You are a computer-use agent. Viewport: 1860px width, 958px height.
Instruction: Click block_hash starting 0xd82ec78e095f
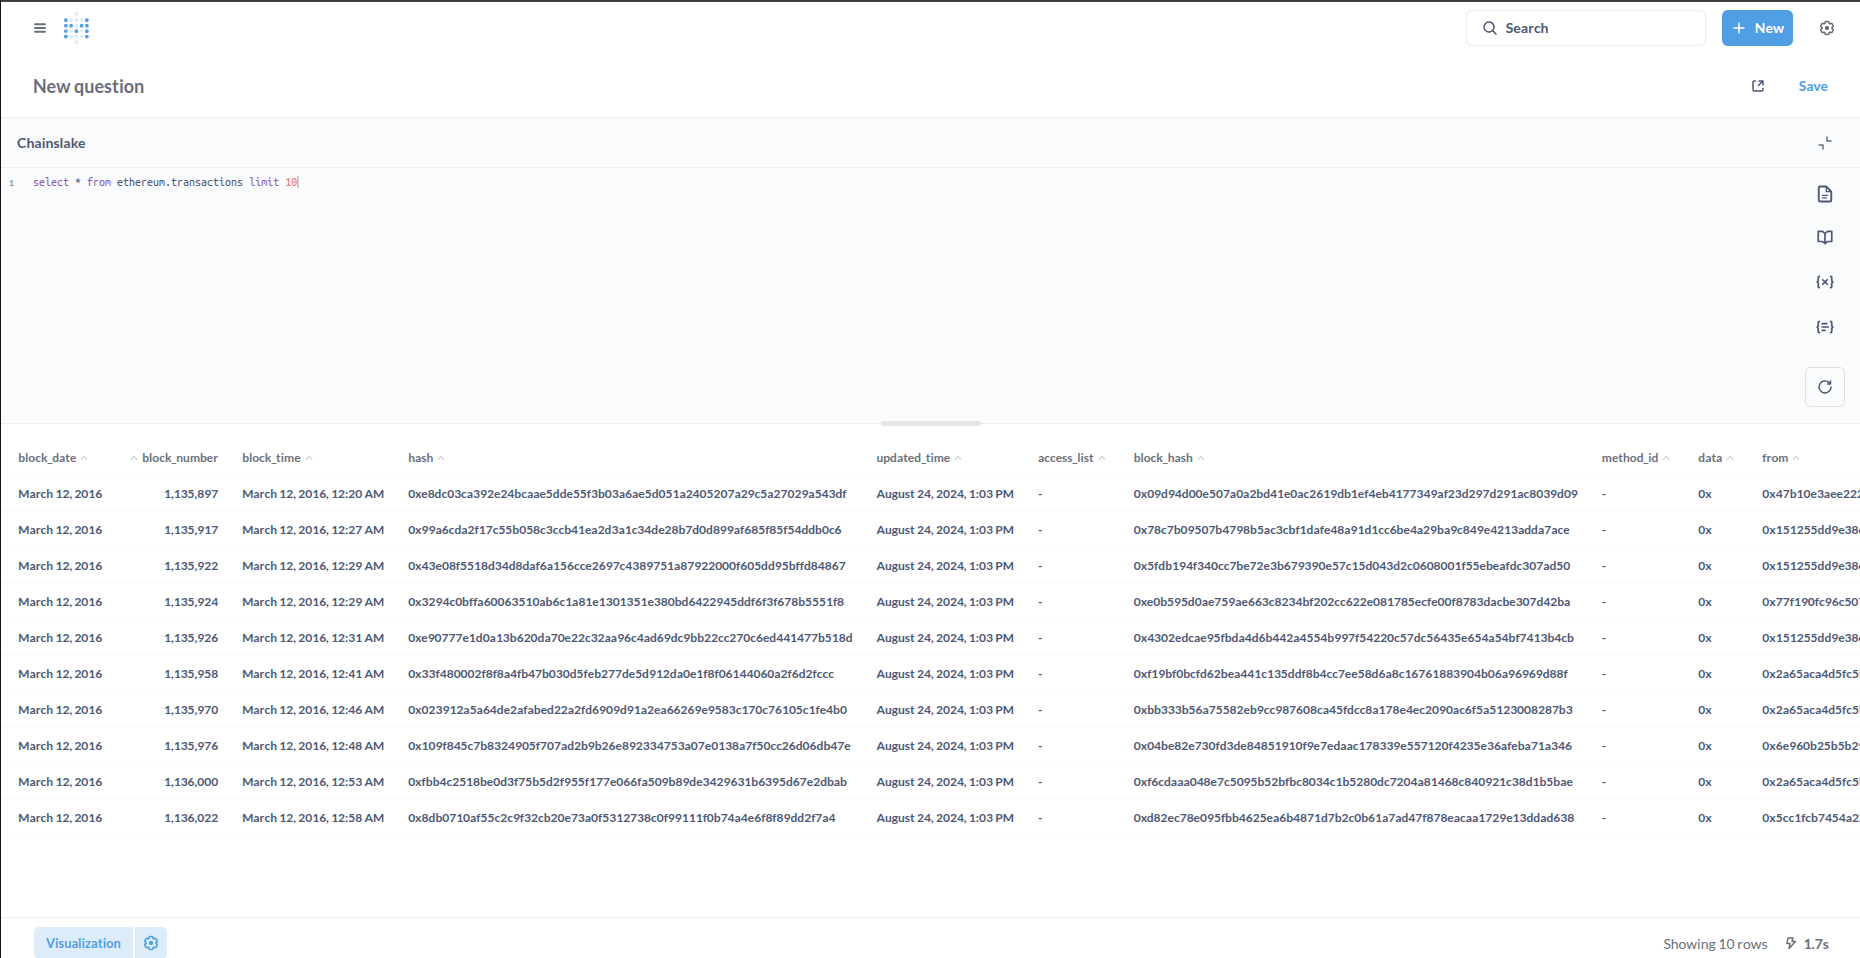pos(1354,818)
